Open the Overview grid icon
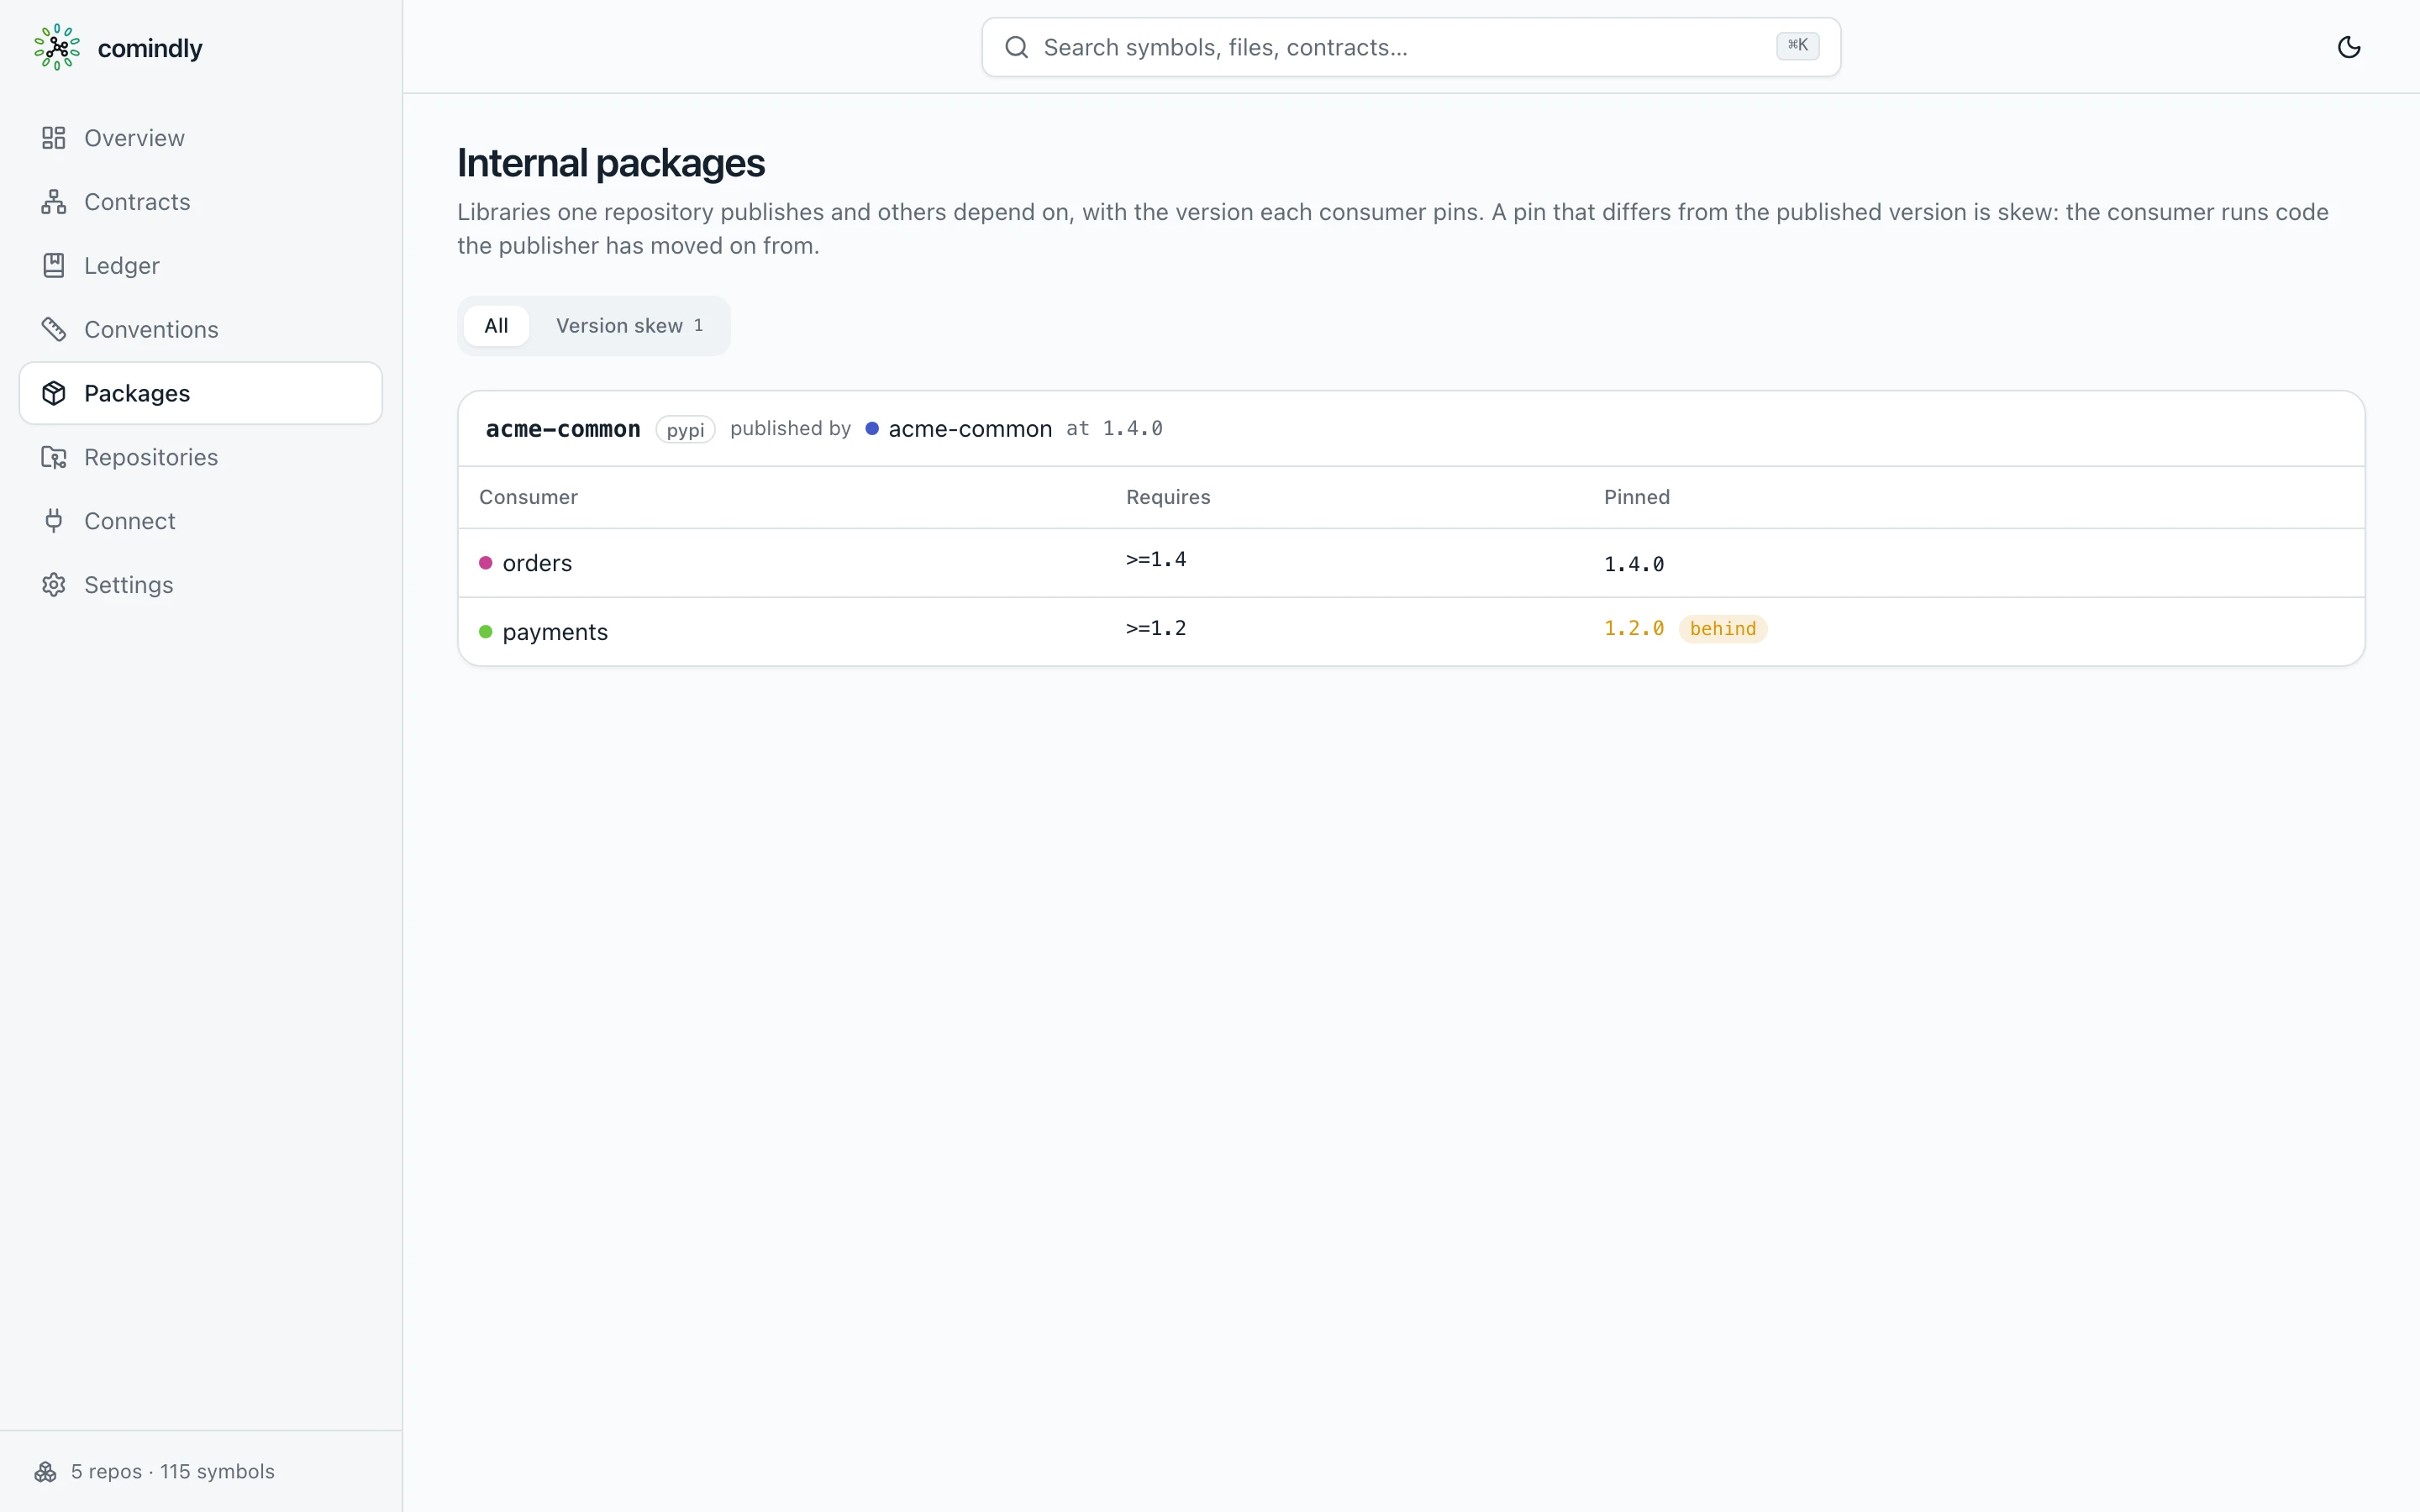This screenshot has width=2420, height=1512. tap(54, 138)
